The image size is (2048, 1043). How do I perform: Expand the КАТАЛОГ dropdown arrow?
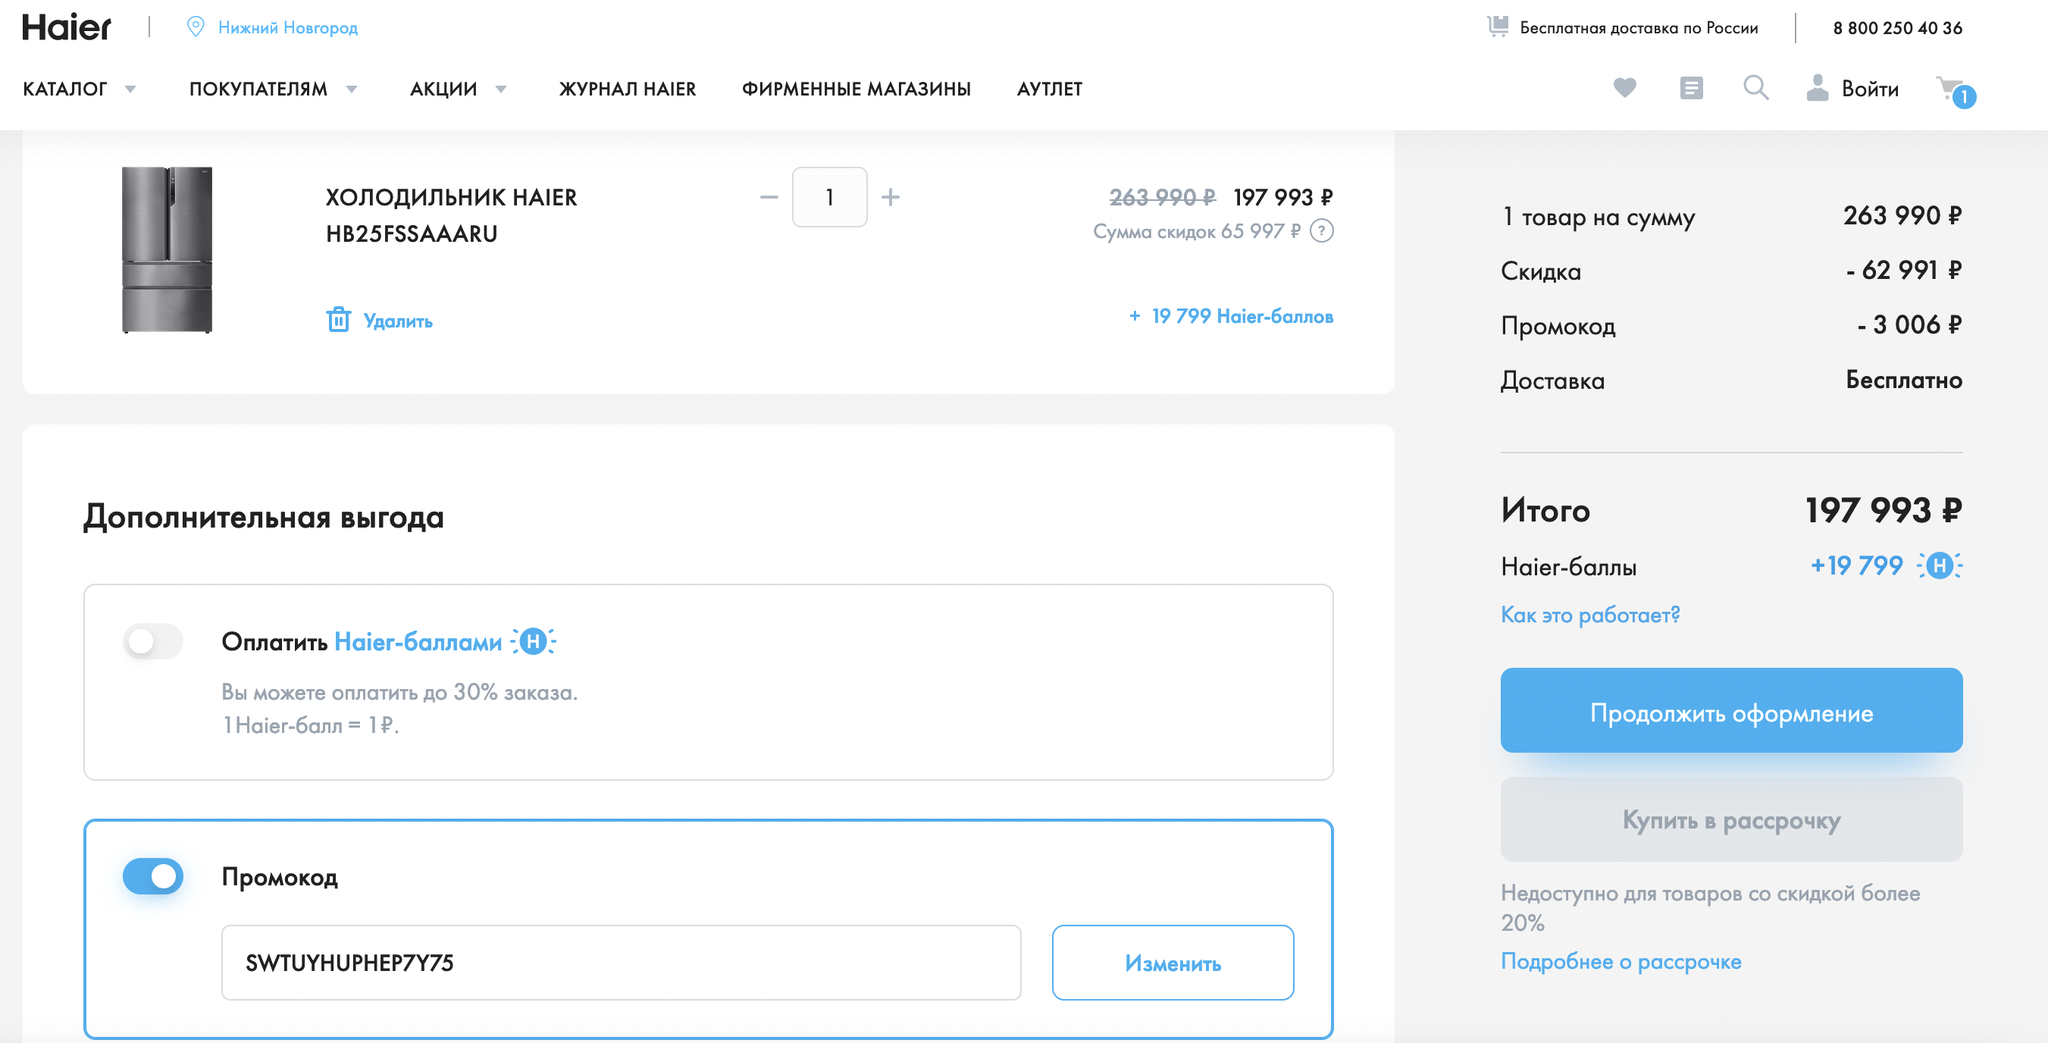pyautogui.click(x=130, y=89)
